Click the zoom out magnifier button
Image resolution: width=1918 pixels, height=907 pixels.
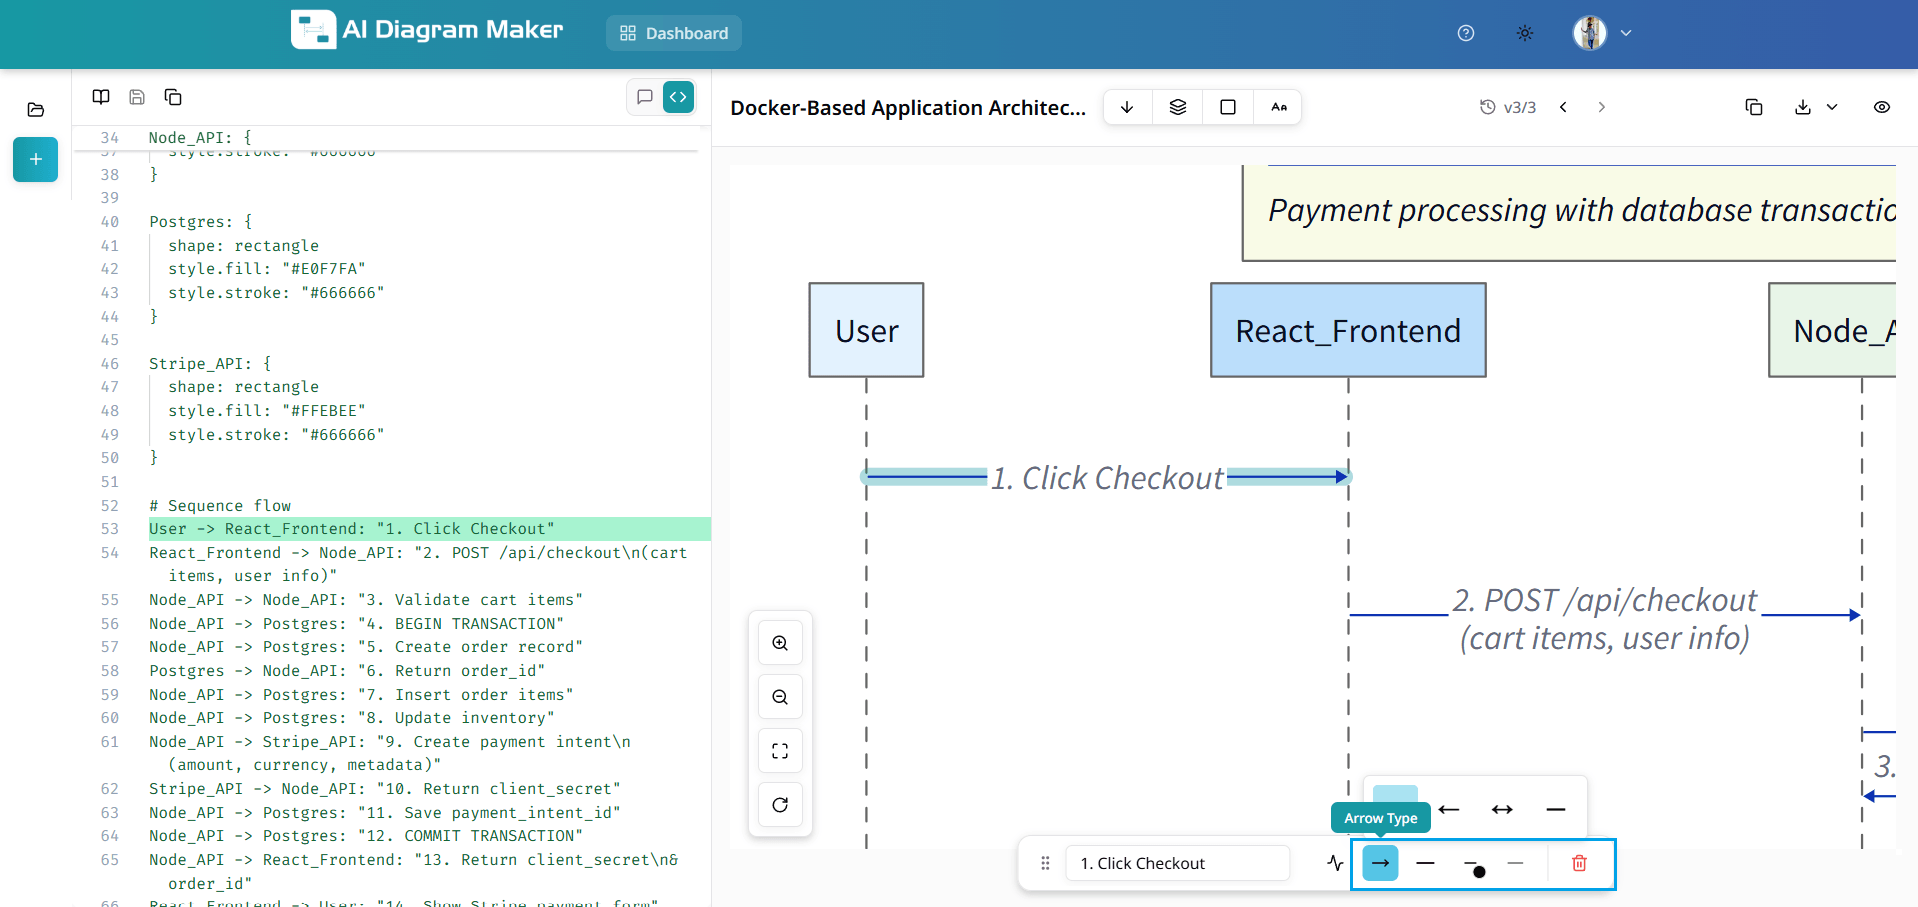click(780, 697)
